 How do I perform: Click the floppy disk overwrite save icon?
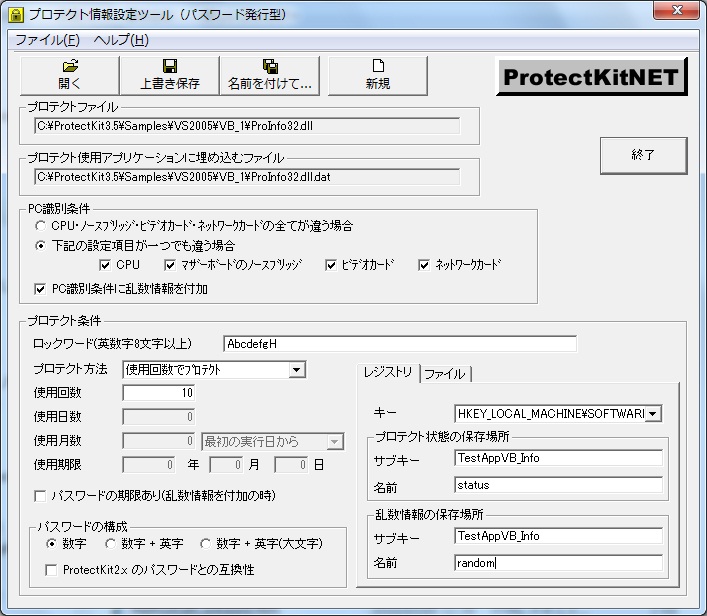click(170, 66)
